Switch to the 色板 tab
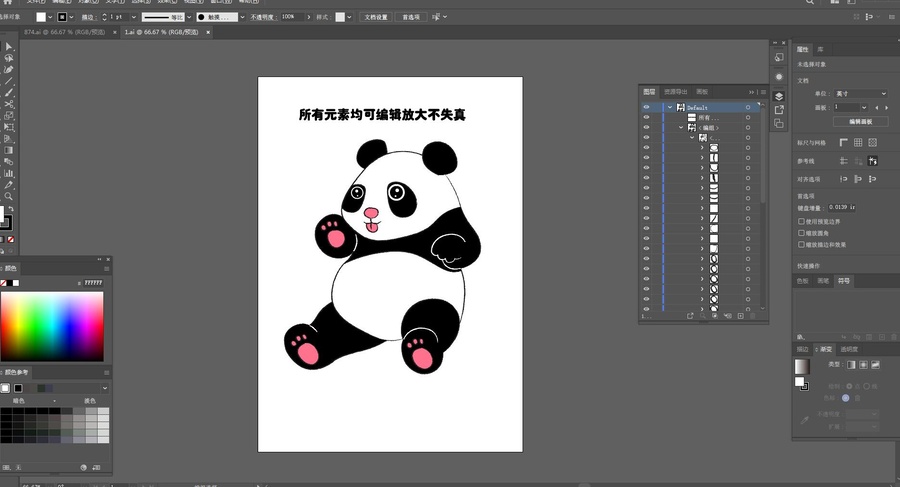Viewport: 900px width, 487px height. pyautogui.click(x=802, y=281)
